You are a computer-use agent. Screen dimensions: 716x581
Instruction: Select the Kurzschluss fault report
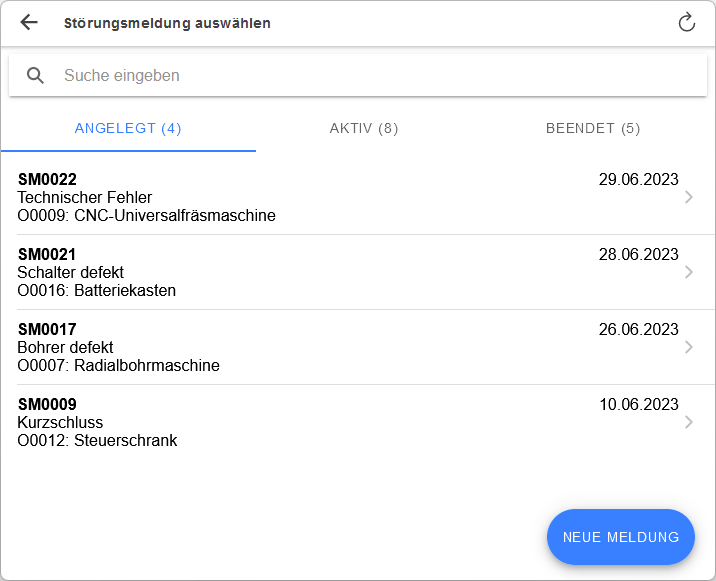click(x=60, y=422)
